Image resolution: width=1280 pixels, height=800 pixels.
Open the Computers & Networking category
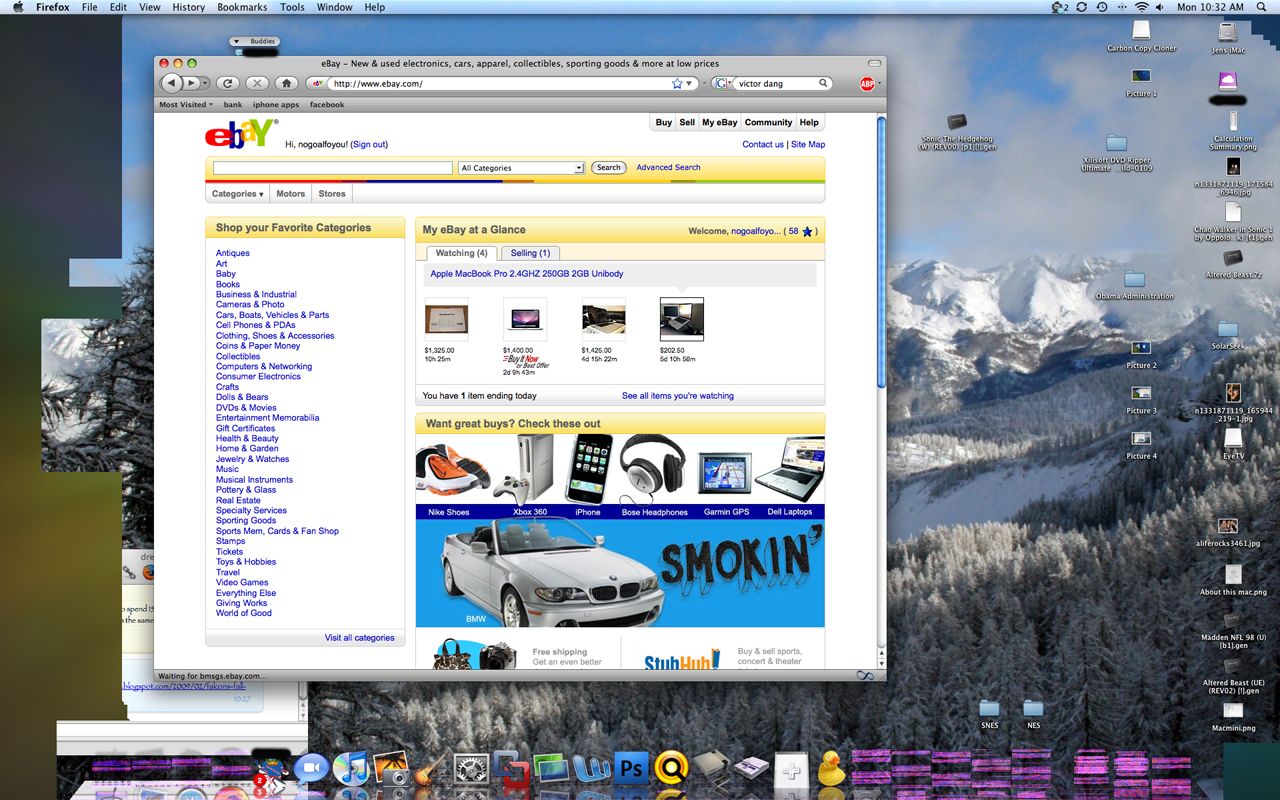(264, 366)
